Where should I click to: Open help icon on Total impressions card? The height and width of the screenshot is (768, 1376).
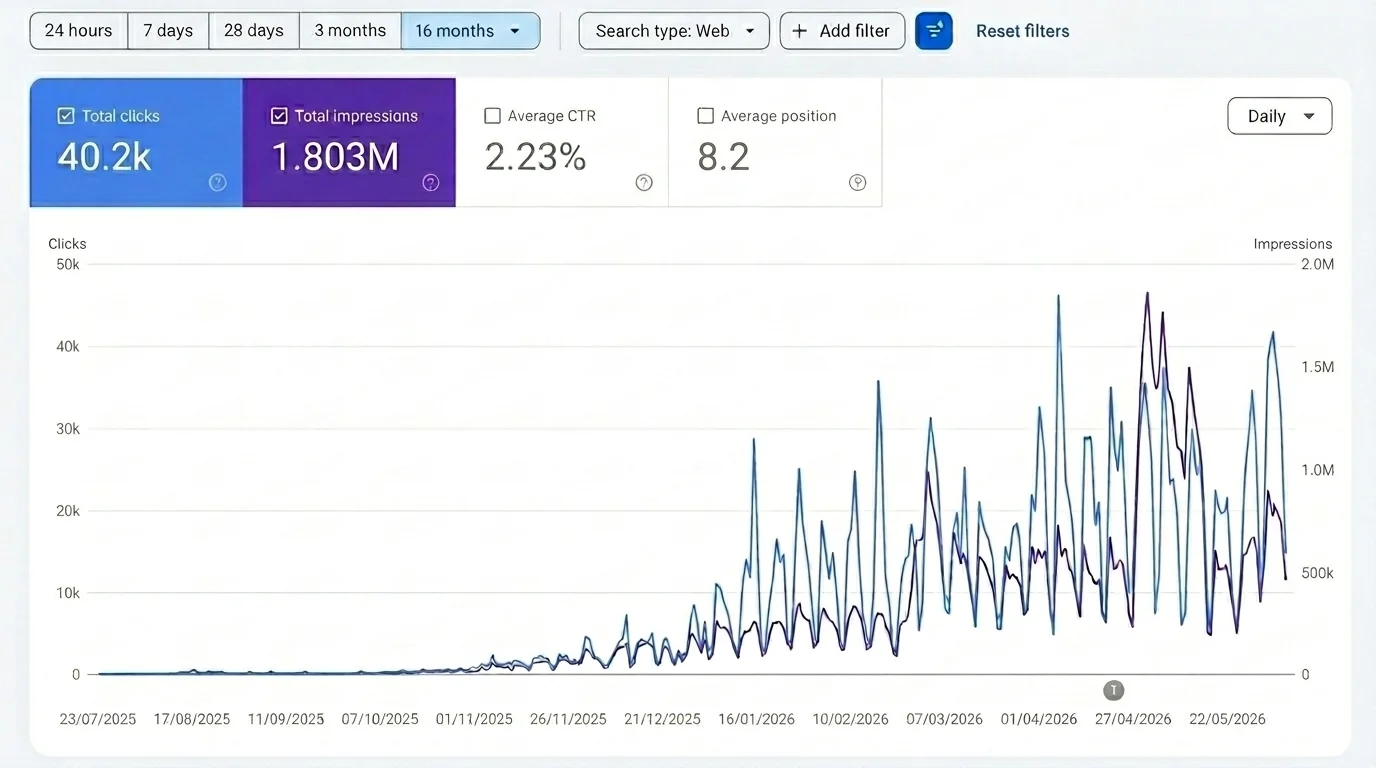pyautogui.click(x=430, y=182)
